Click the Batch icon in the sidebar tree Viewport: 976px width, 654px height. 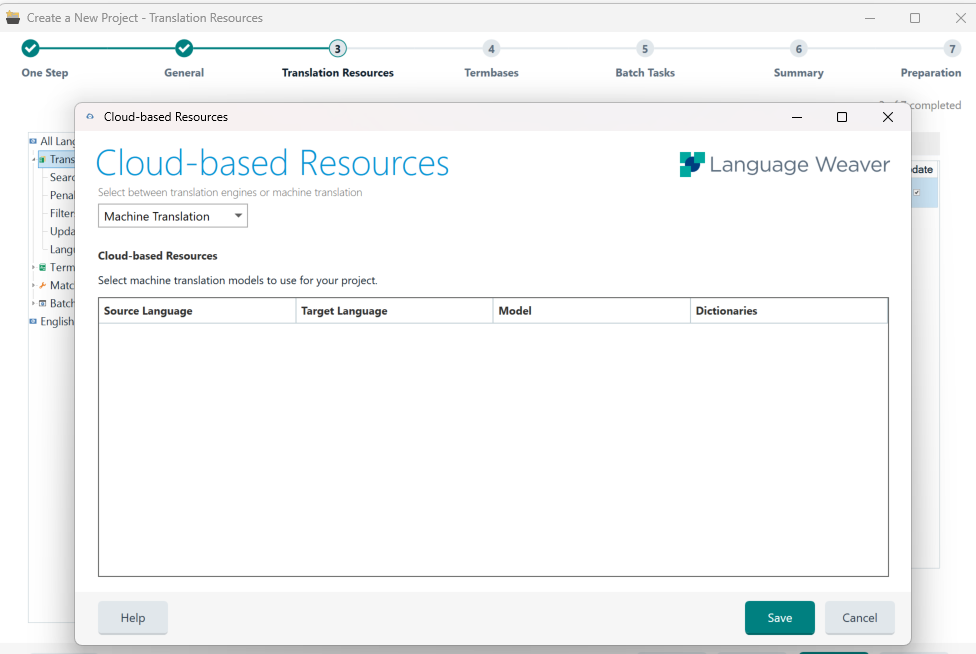coord(41,303)
